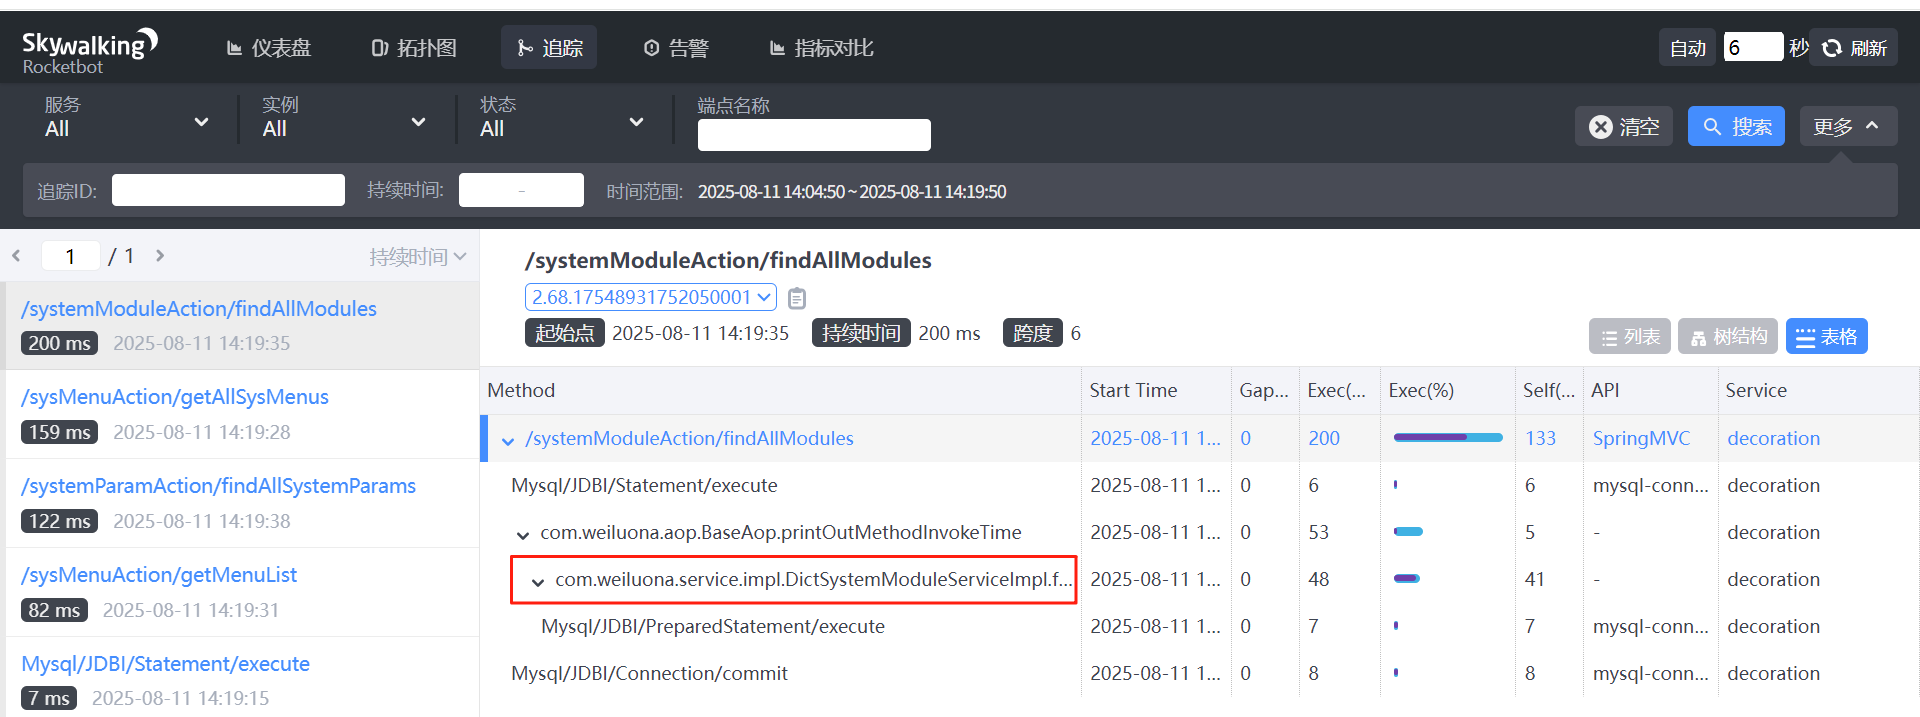
Task: Click the 端点名称 endpoint name field
Action: (x=814, y=135)
